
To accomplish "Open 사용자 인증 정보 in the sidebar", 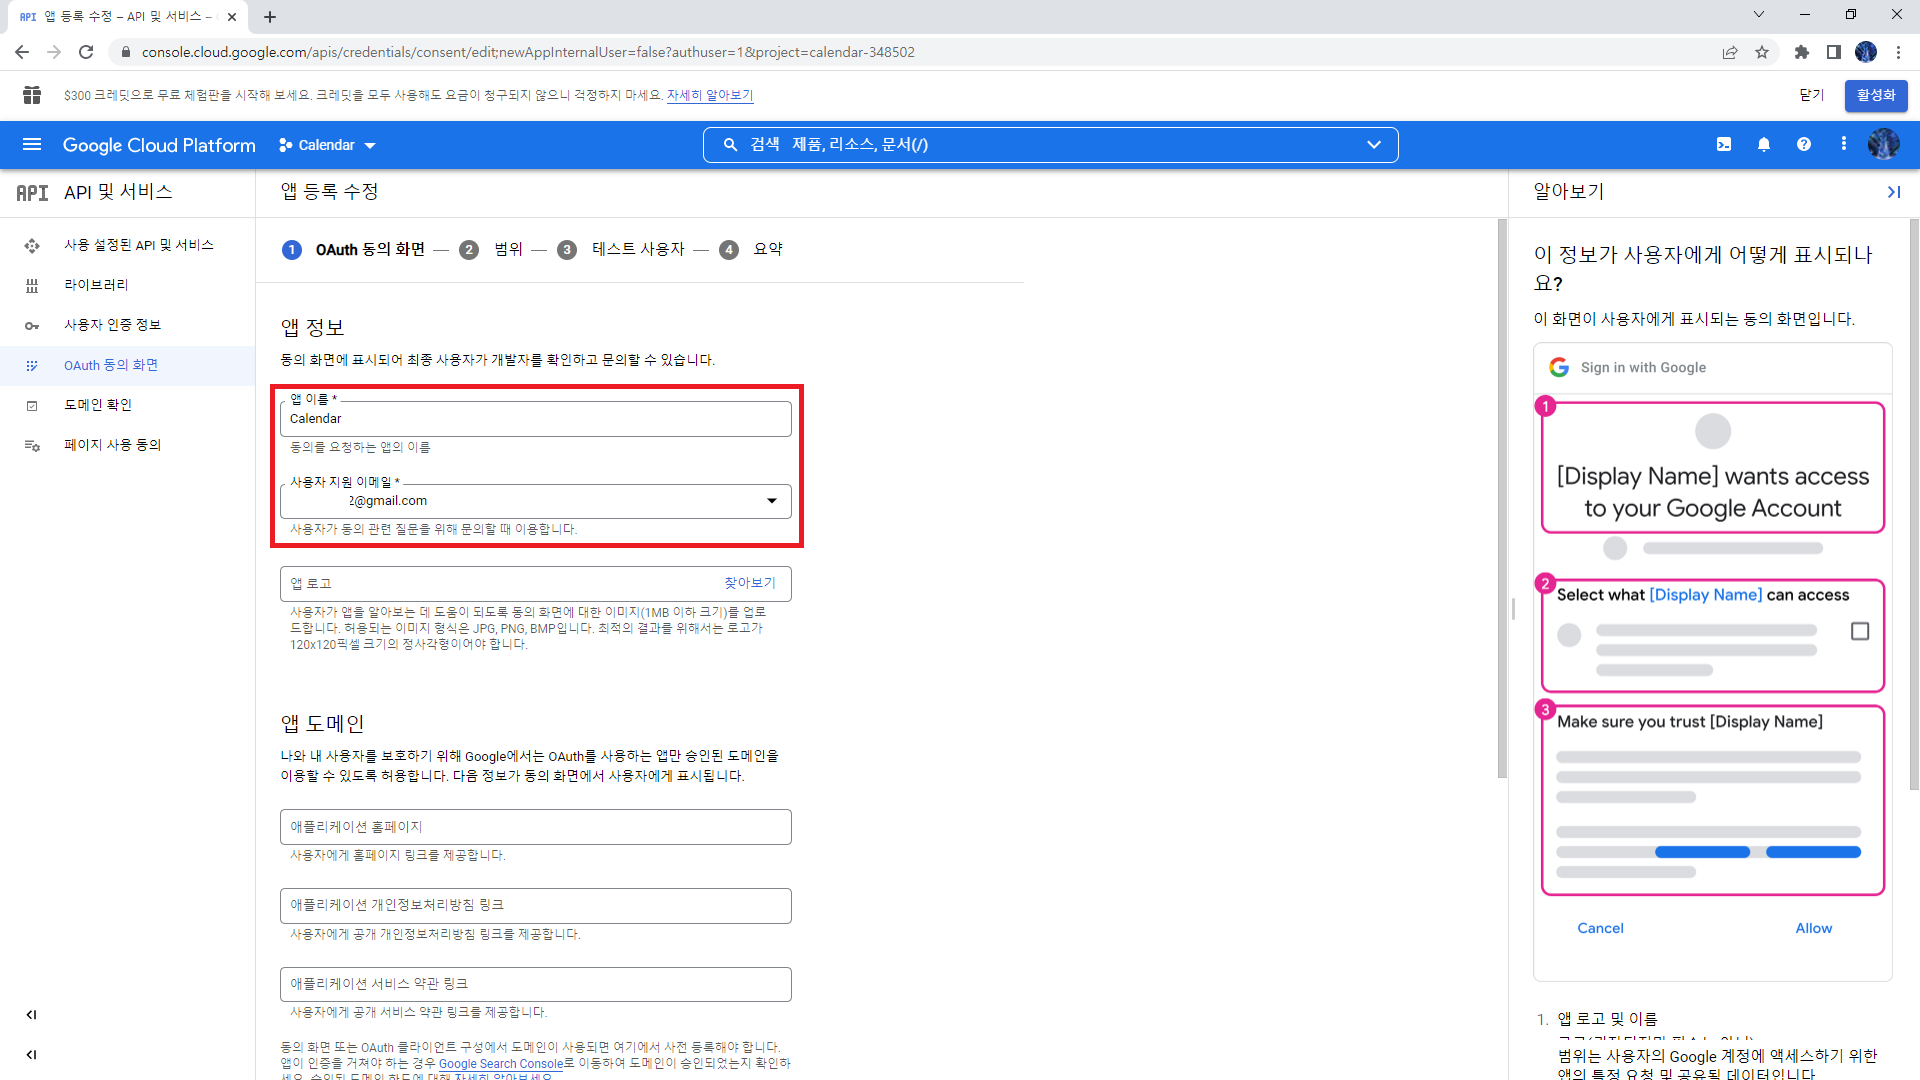I will pyautogui.click(x=112, y=325).
